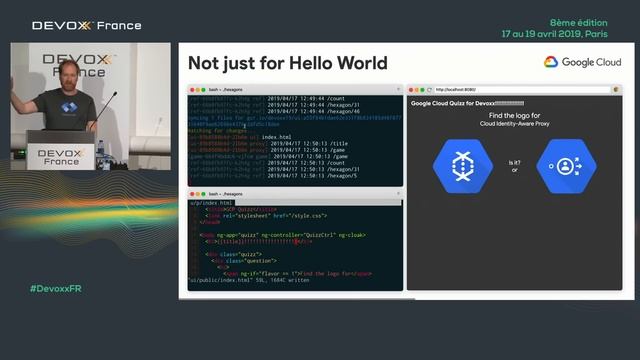The image size is (640, 360).
Task: Click the div class="quizz" line in vim
Action: [233, 254]
